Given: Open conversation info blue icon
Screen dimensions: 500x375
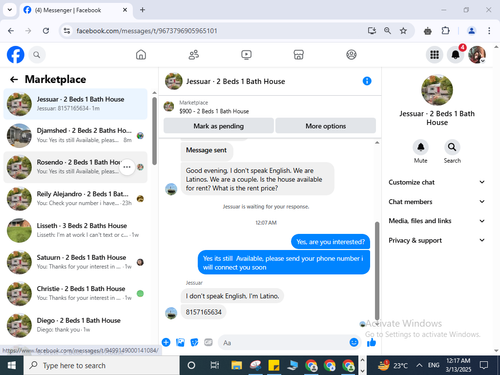Looking at the screenshot, I should tap(367, 81).
